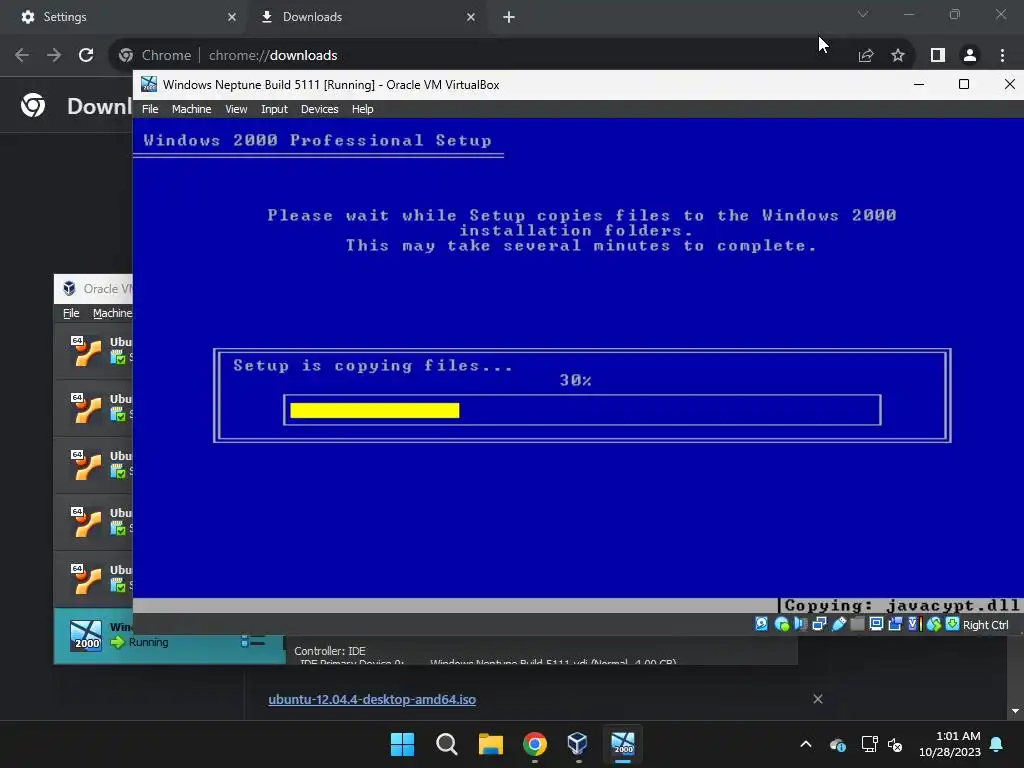
Task: Open the Machine menu of the VM window
Action: click(191, 109)
